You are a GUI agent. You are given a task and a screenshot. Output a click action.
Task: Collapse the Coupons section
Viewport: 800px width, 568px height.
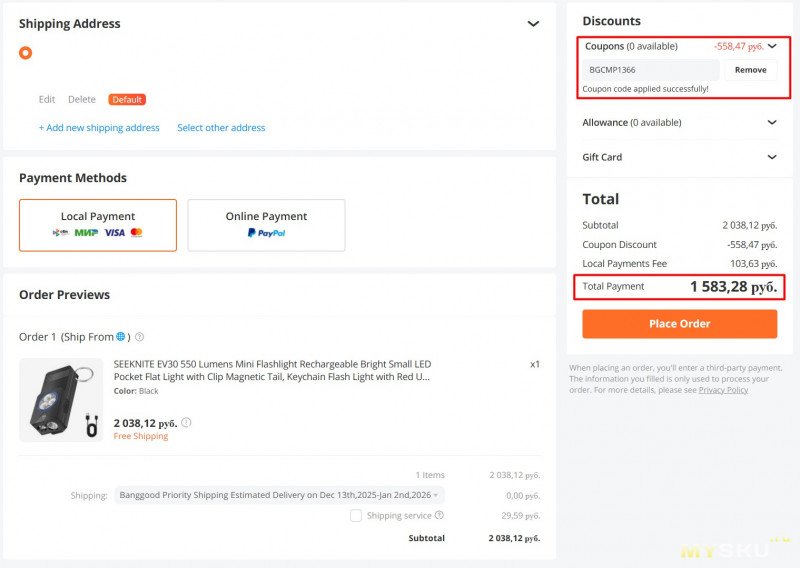coord(772,46)
